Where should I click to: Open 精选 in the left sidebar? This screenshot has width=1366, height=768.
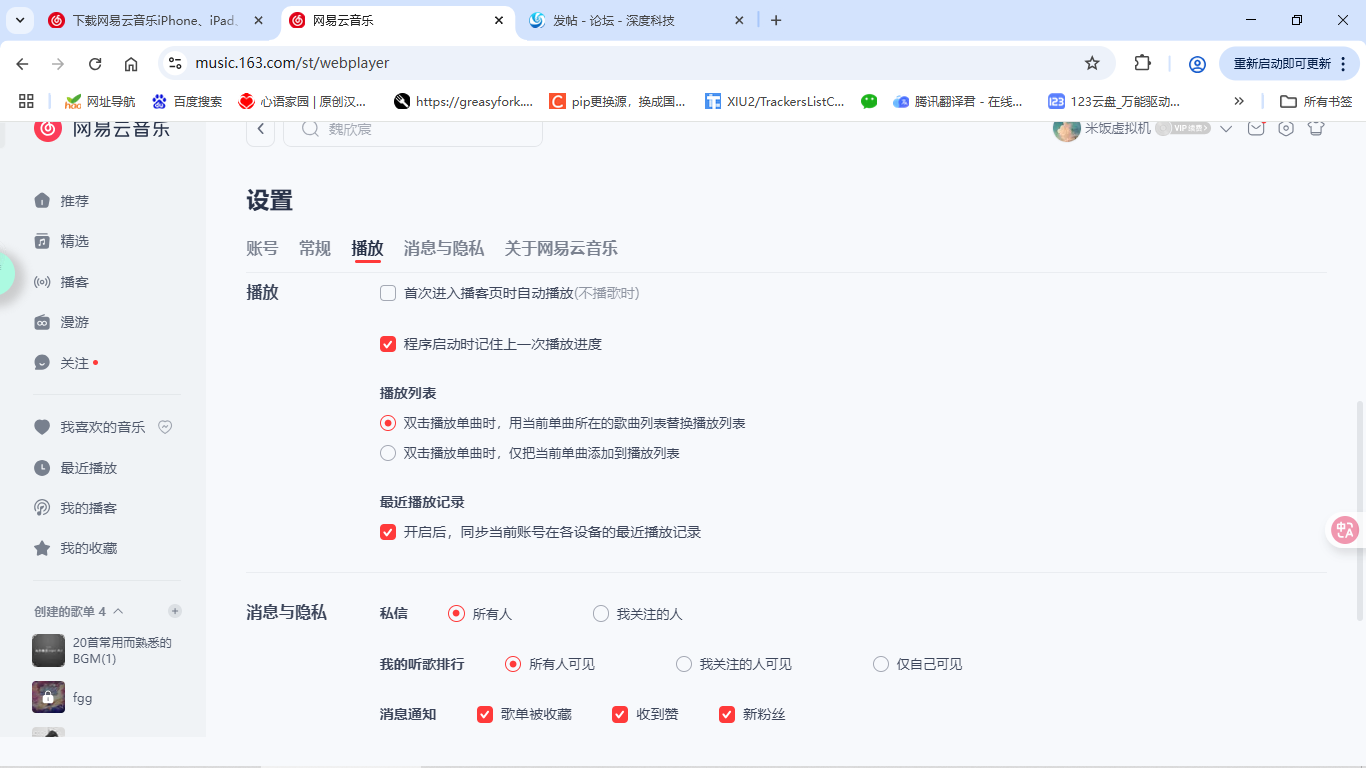[62, 241]
